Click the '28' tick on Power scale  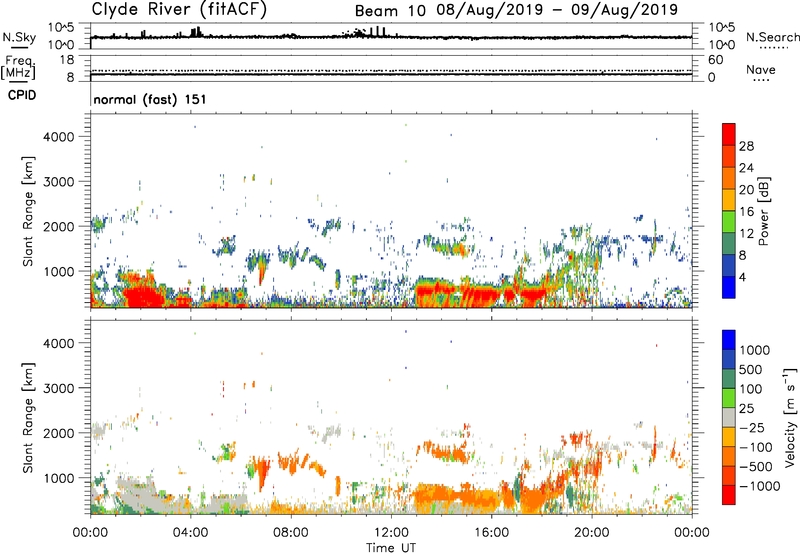pos(746,146)
